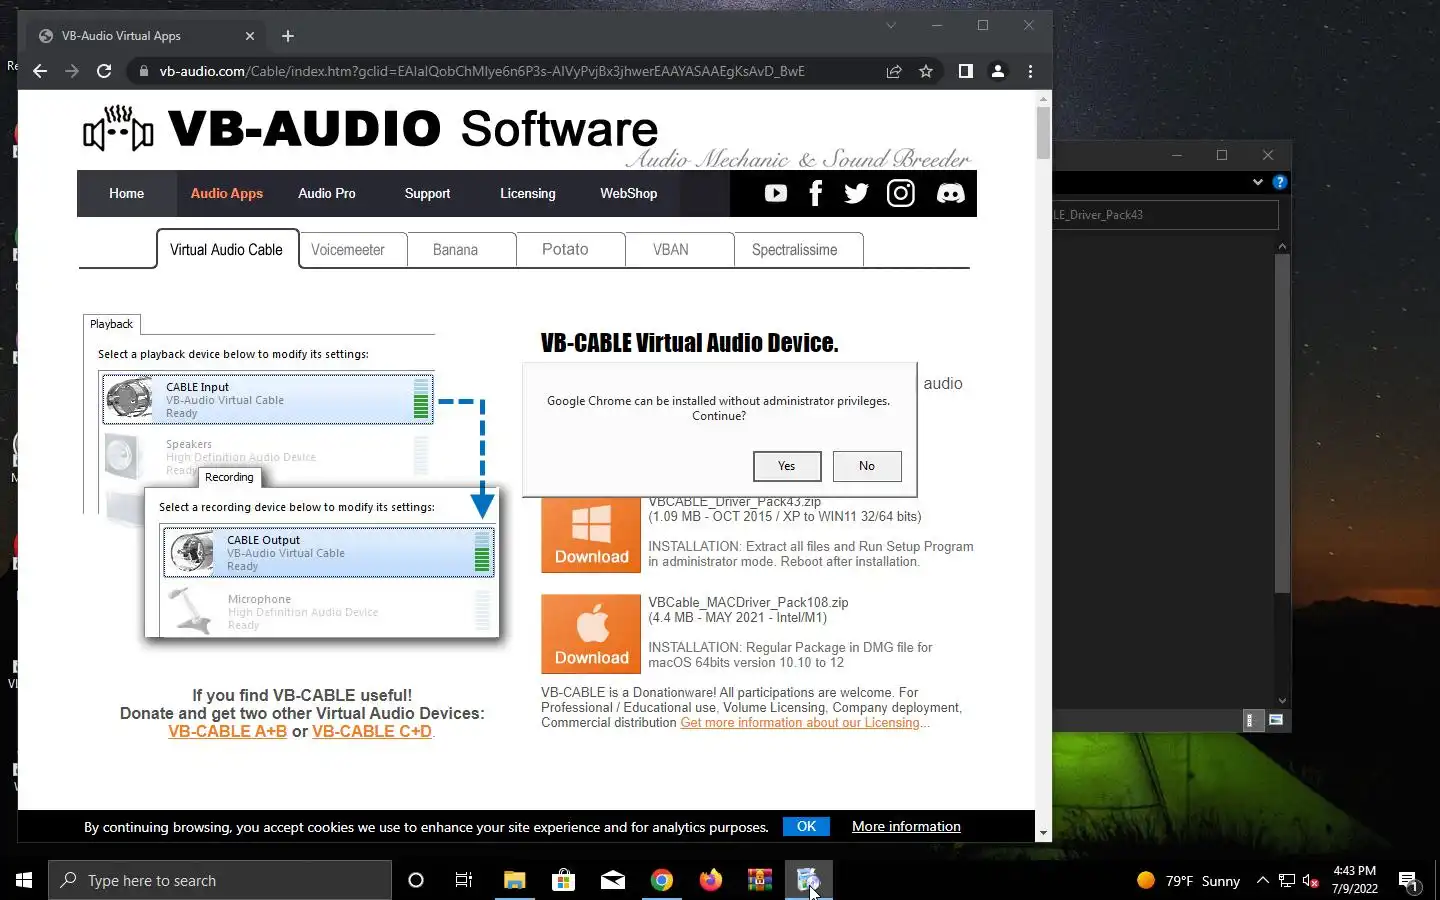Click the VB-Audio speaker logo
The image size is (1440, 900).
[118, 128]
